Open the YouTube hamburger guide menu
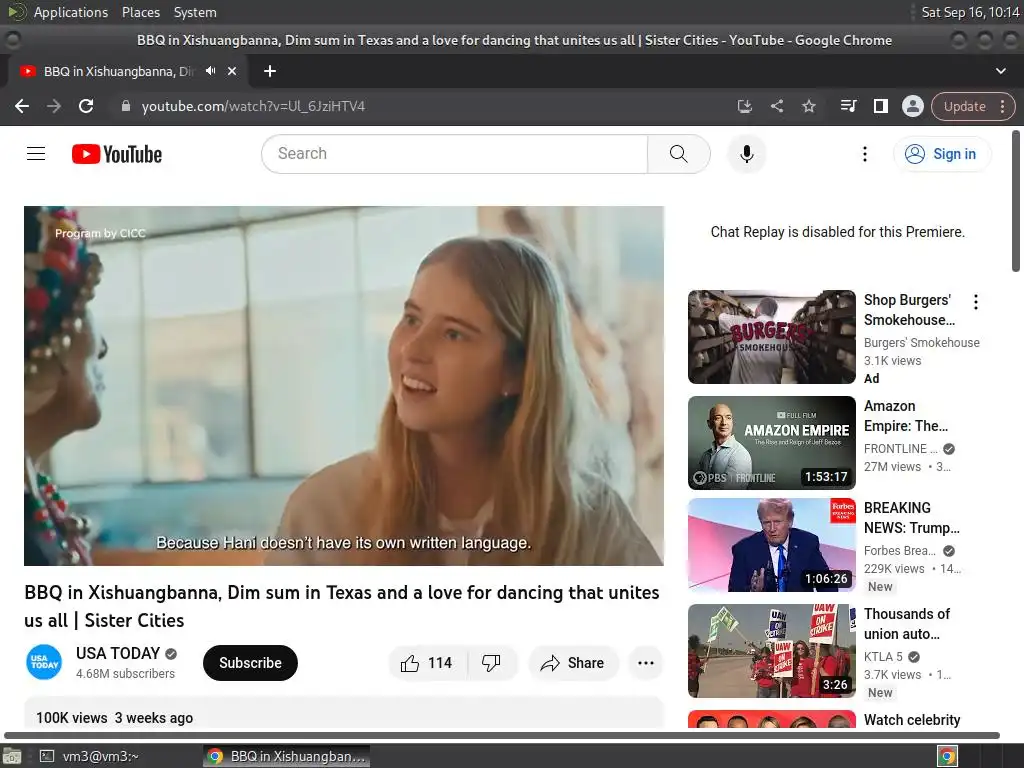Image resolution: width=1024 pixels, height=768 pixels. [36, 154]
